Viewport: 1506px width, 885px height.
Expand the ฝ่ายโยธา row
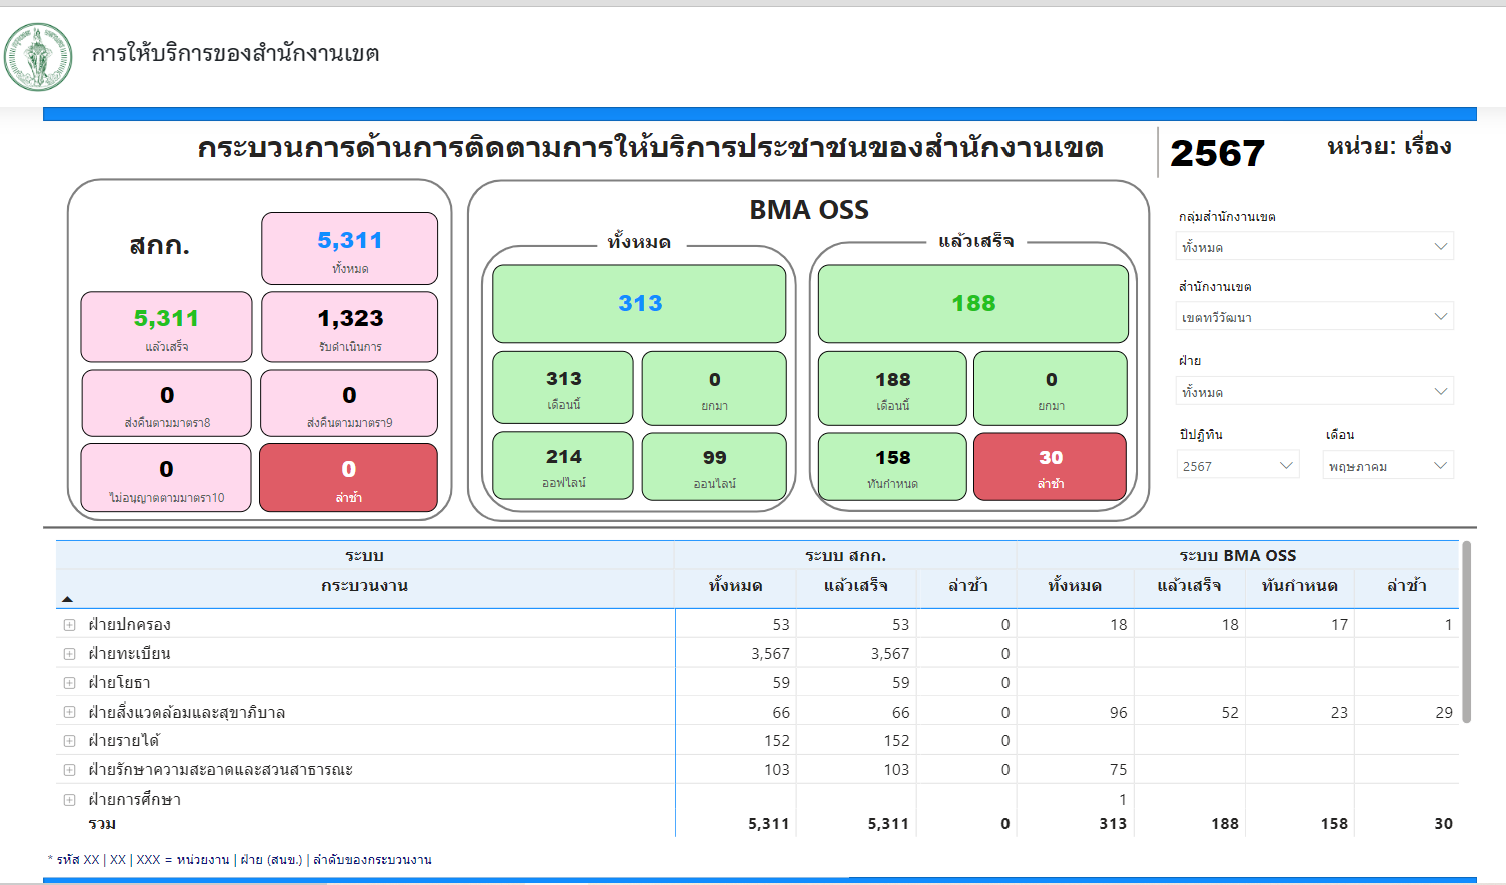(70, 683)
